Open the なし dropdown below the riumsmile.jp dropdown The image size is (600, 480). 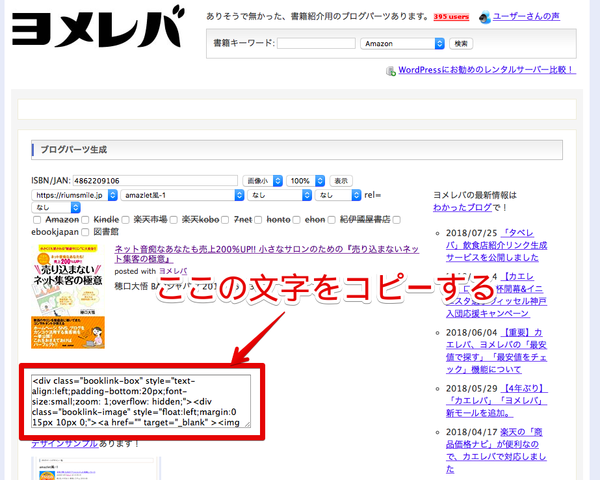tap(56, 207)
